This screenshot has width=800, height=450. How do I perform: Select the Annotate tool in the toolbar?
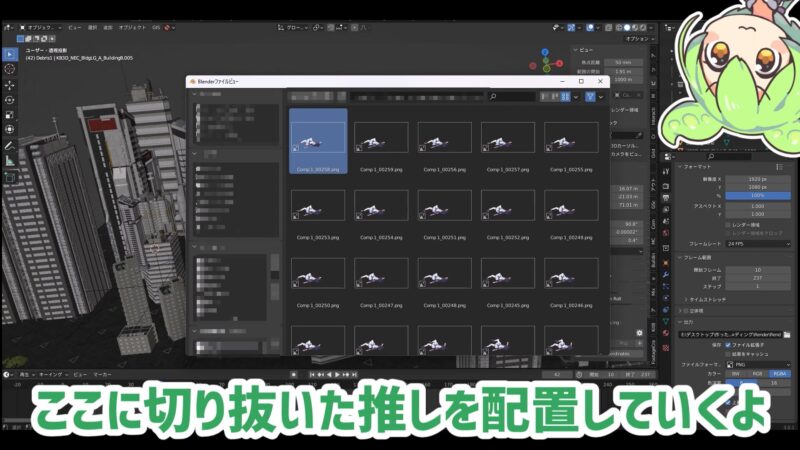(9, 146)
